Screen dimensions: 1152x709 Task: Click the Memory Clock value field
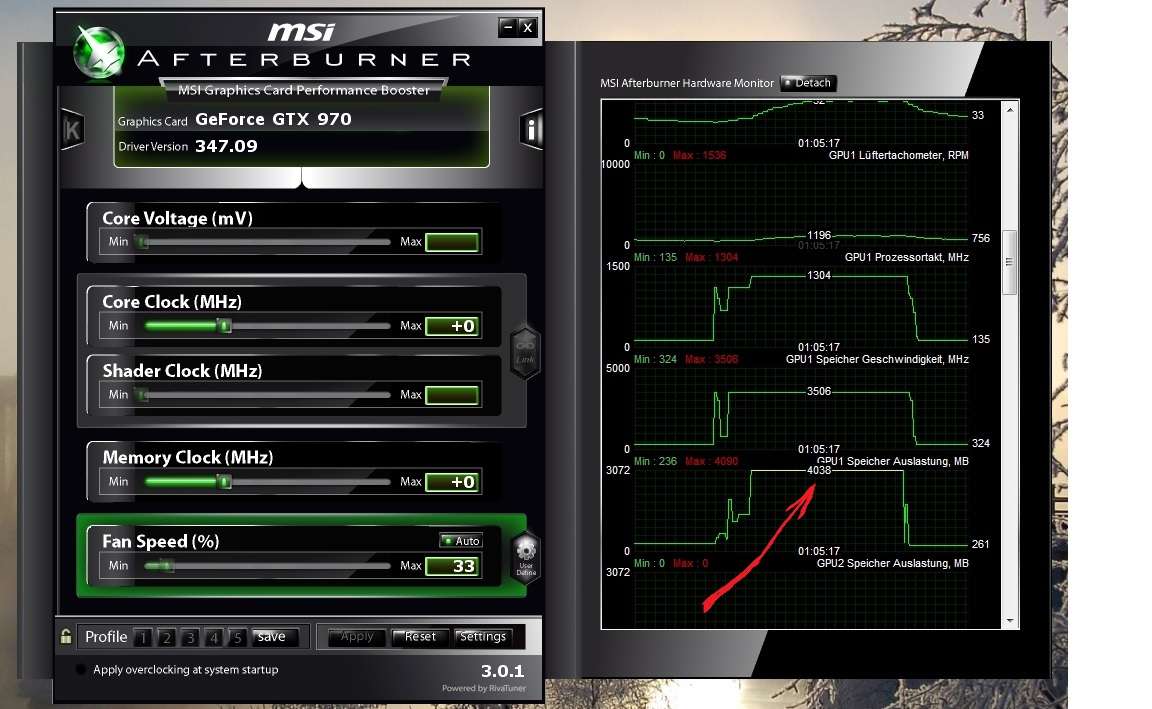(453, 482)
